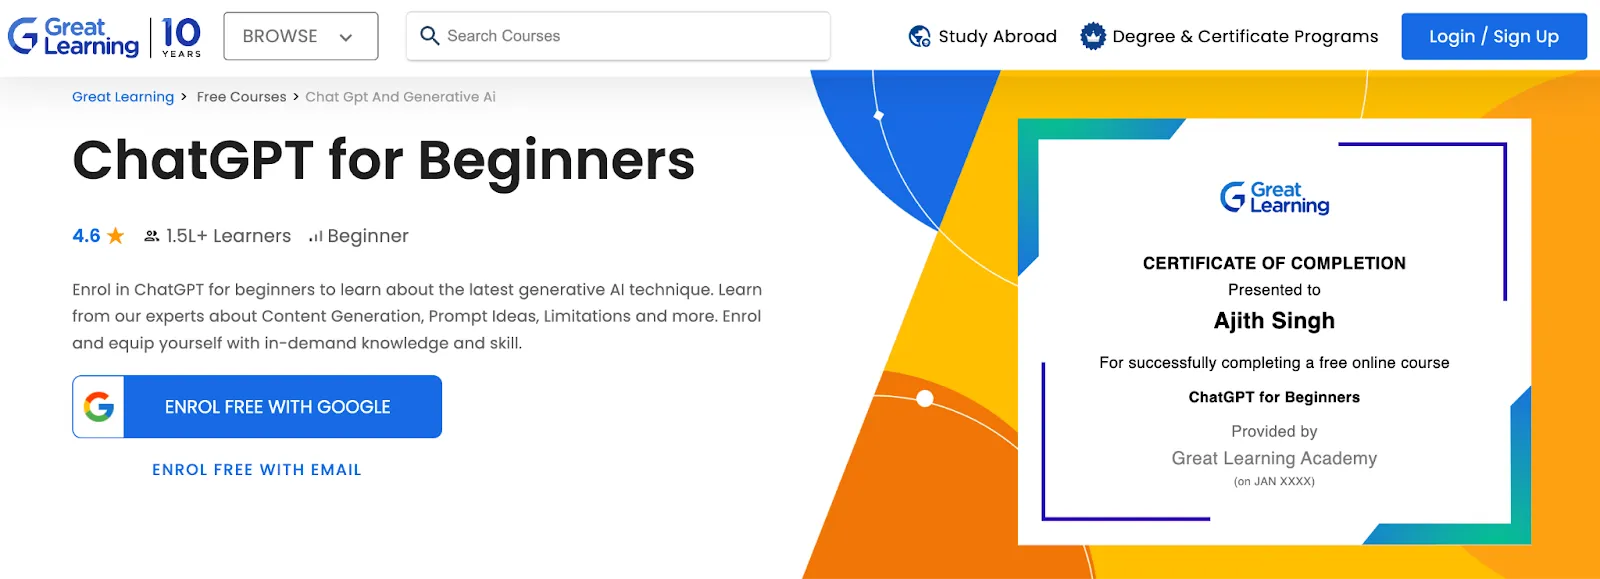Click the Ajith Singh name on certificate
1600x579 pixels.
coord(1274,321)
